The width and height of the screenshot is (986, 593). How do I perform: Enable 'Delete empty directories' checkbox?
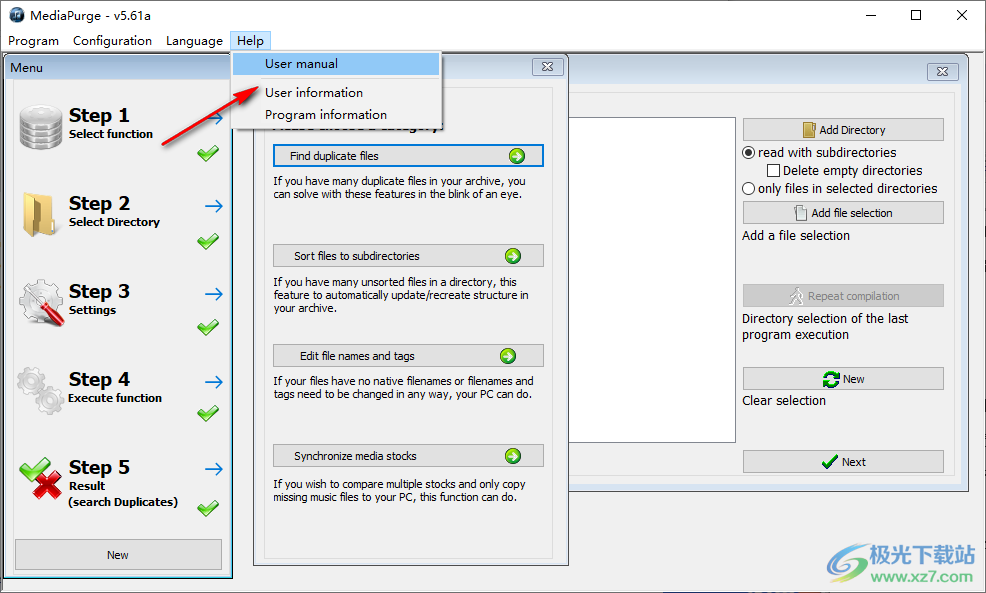click(774, 170)
